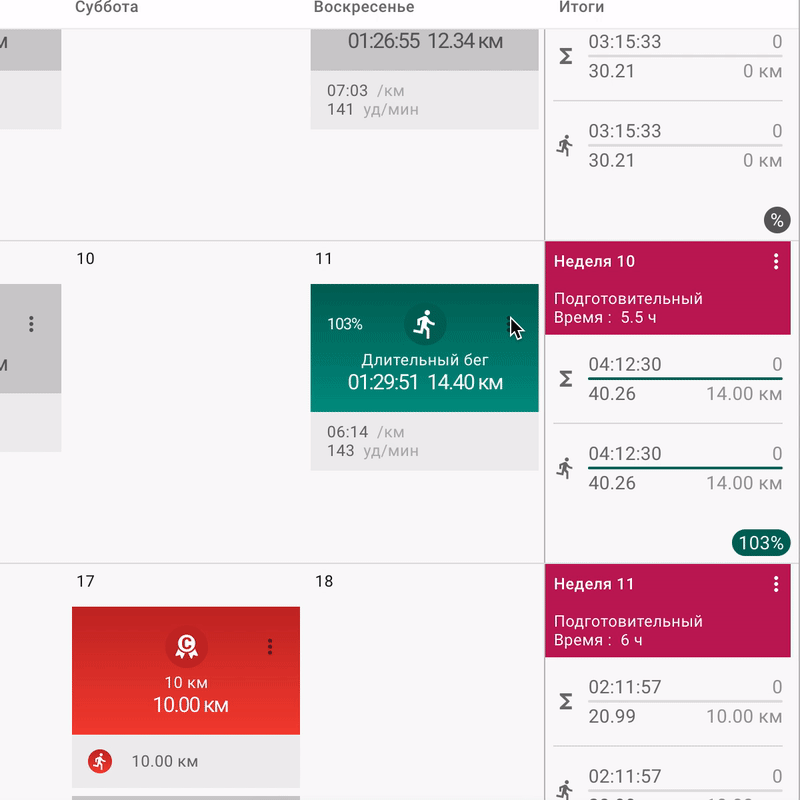Click the runner icon in the top week totals
This screenshot has width=800, height=800.
(x=565, y=146)
